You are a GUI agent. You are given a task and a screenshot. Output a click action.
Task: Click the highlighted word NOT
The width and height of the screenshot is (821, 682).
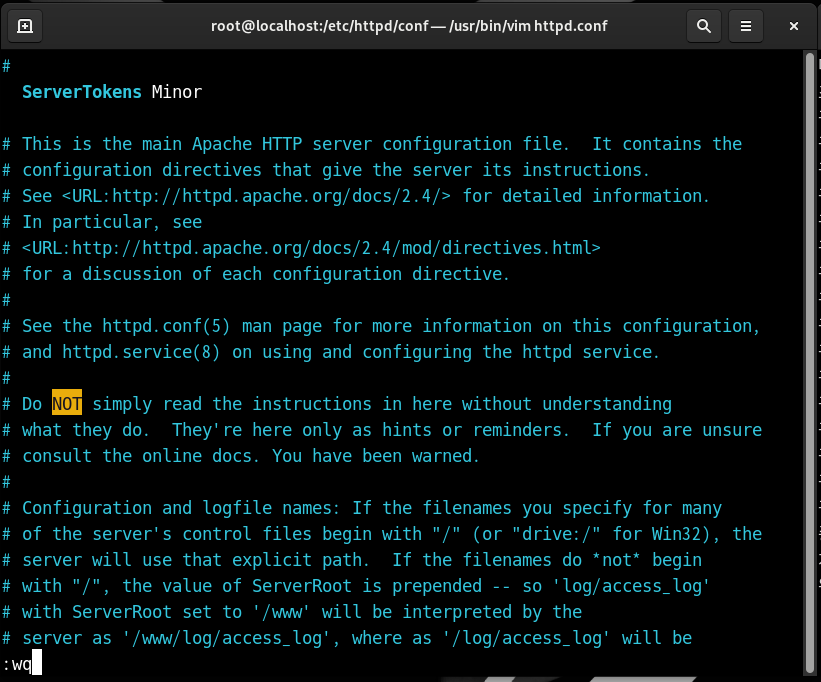(67, 404)
